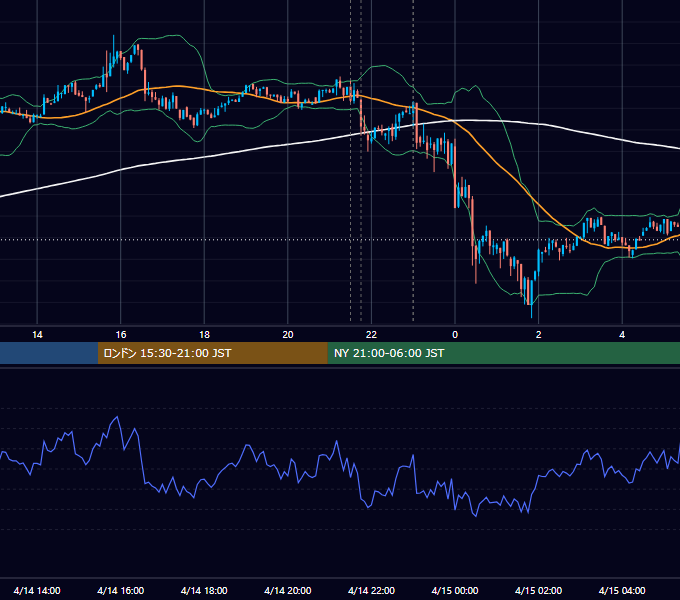Click the NY session band 21:00-06:00 JST
The height and width of the screenshot is (600, 680).
503,353
